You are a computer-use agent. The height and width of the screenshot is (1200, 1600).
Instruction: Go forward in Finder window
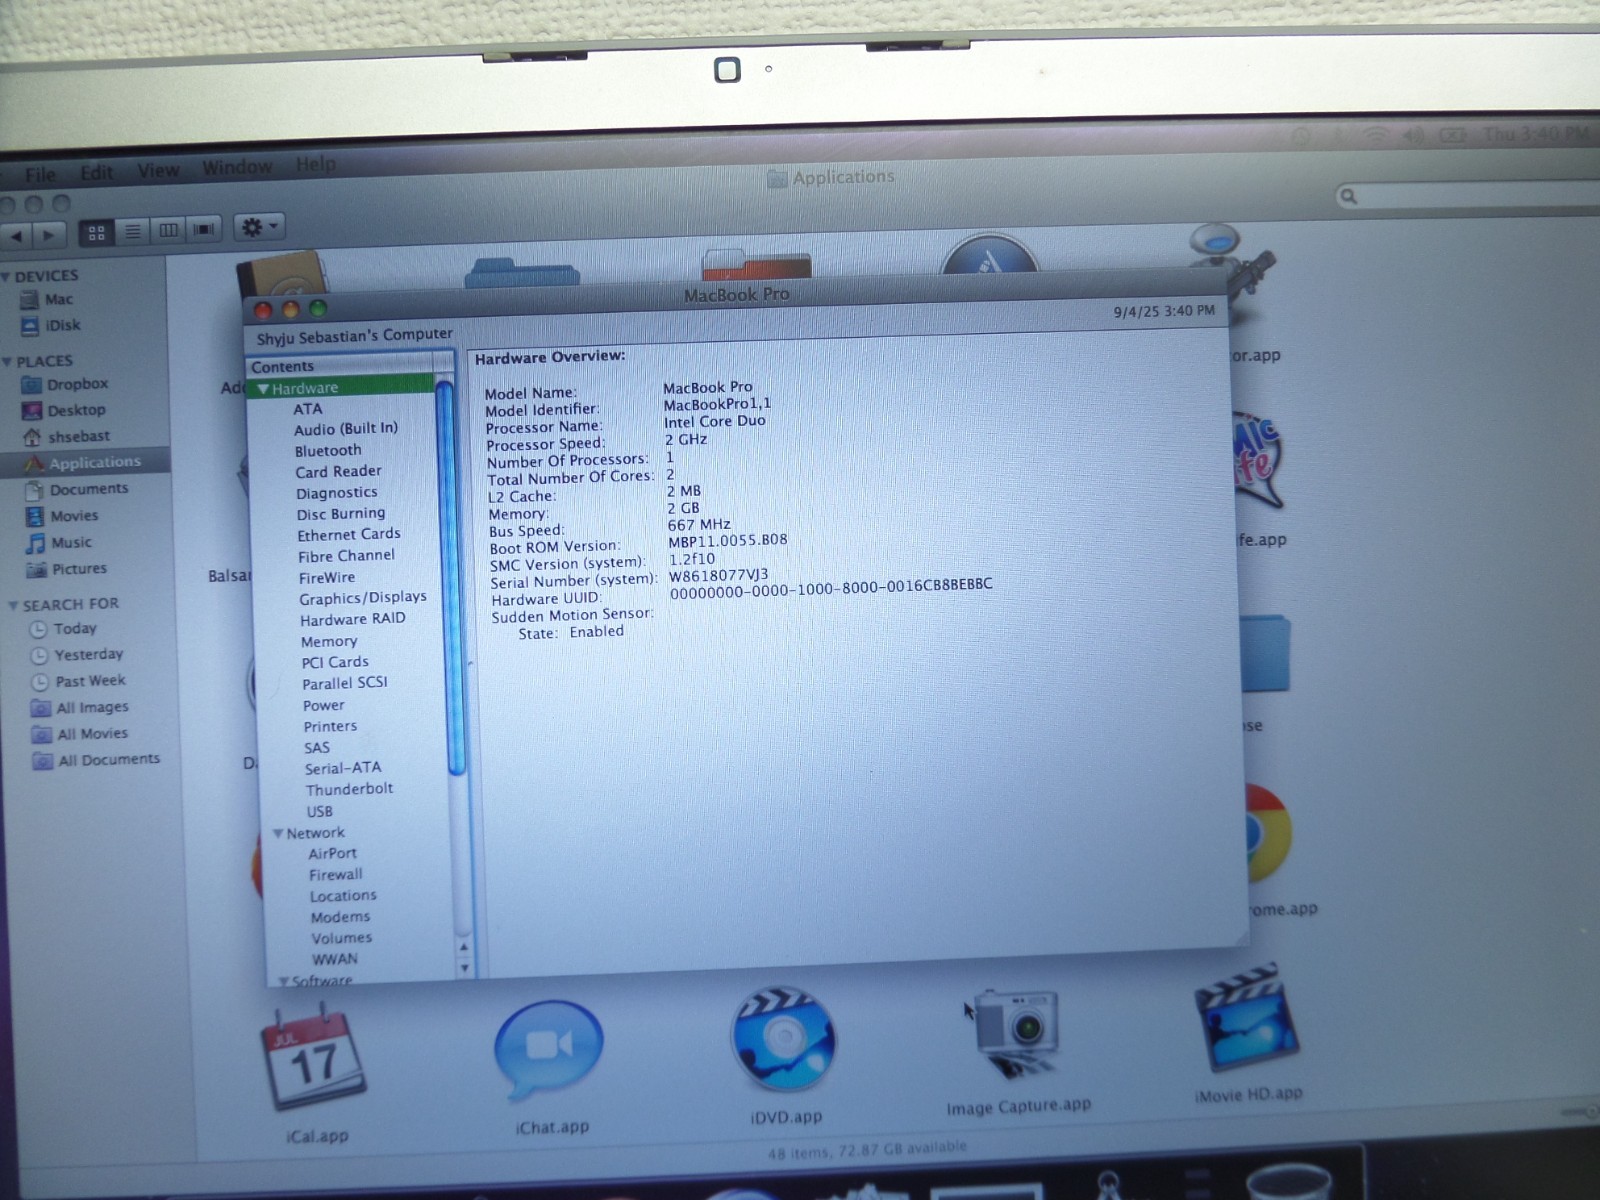click(x=49, y=235)
